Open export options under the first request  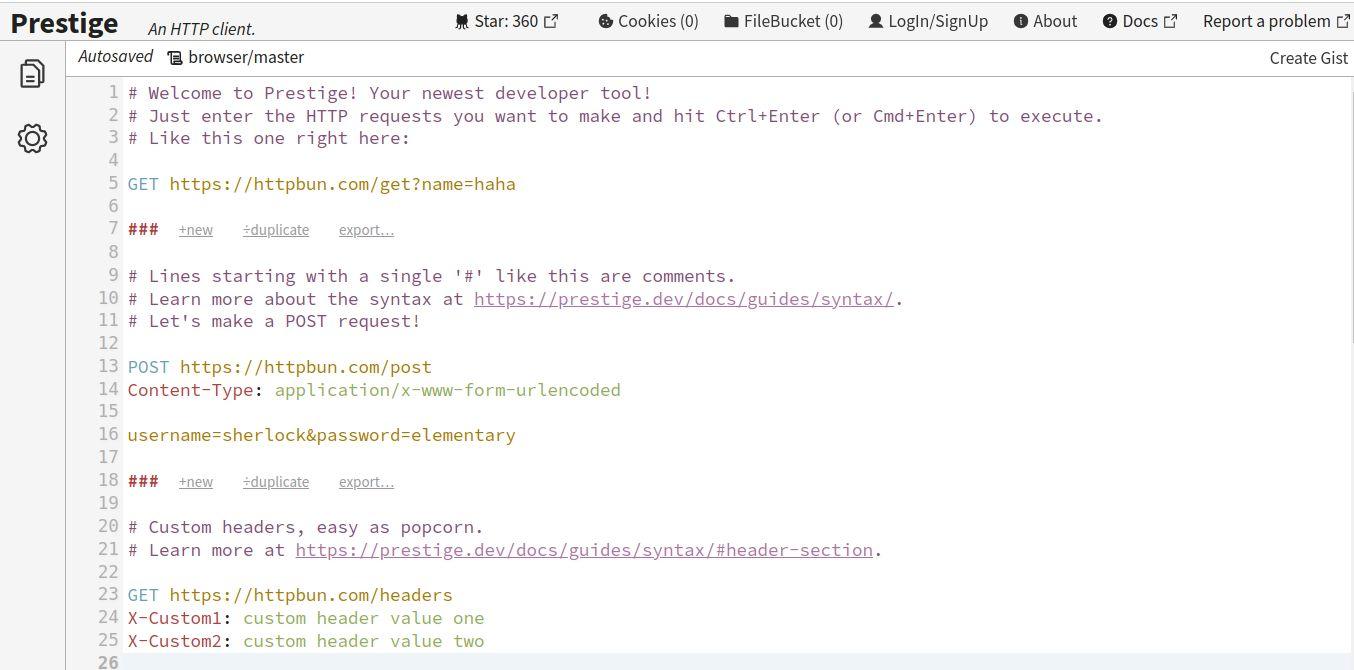coord(366,230)
